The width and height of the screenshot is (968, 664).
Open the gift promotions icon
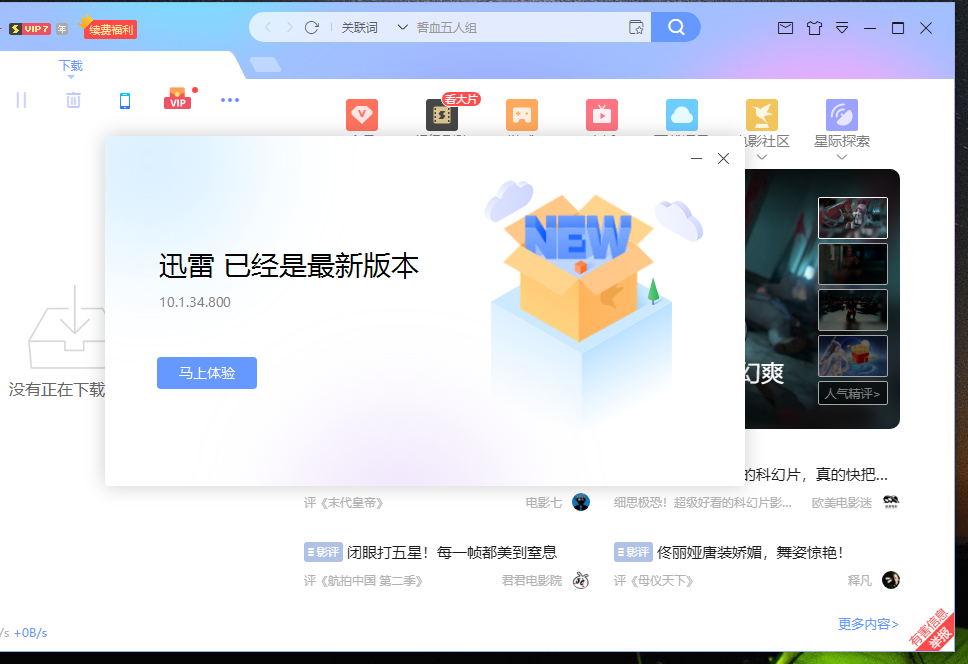point(814,28)
